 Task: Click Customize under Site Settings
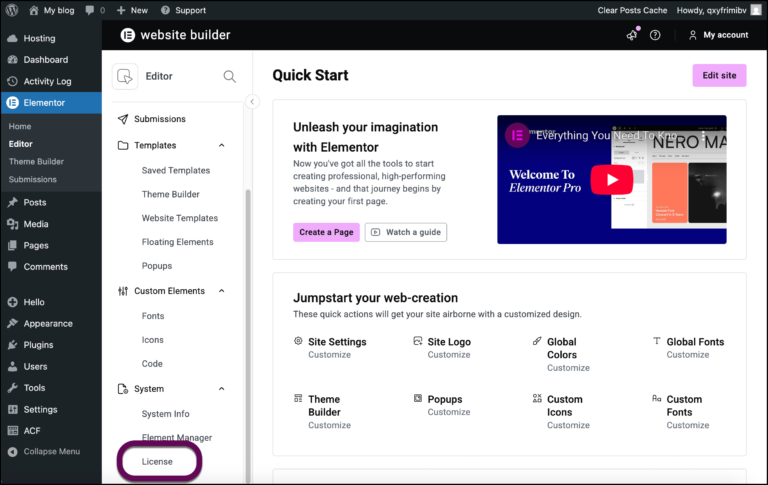click(329, 355)
